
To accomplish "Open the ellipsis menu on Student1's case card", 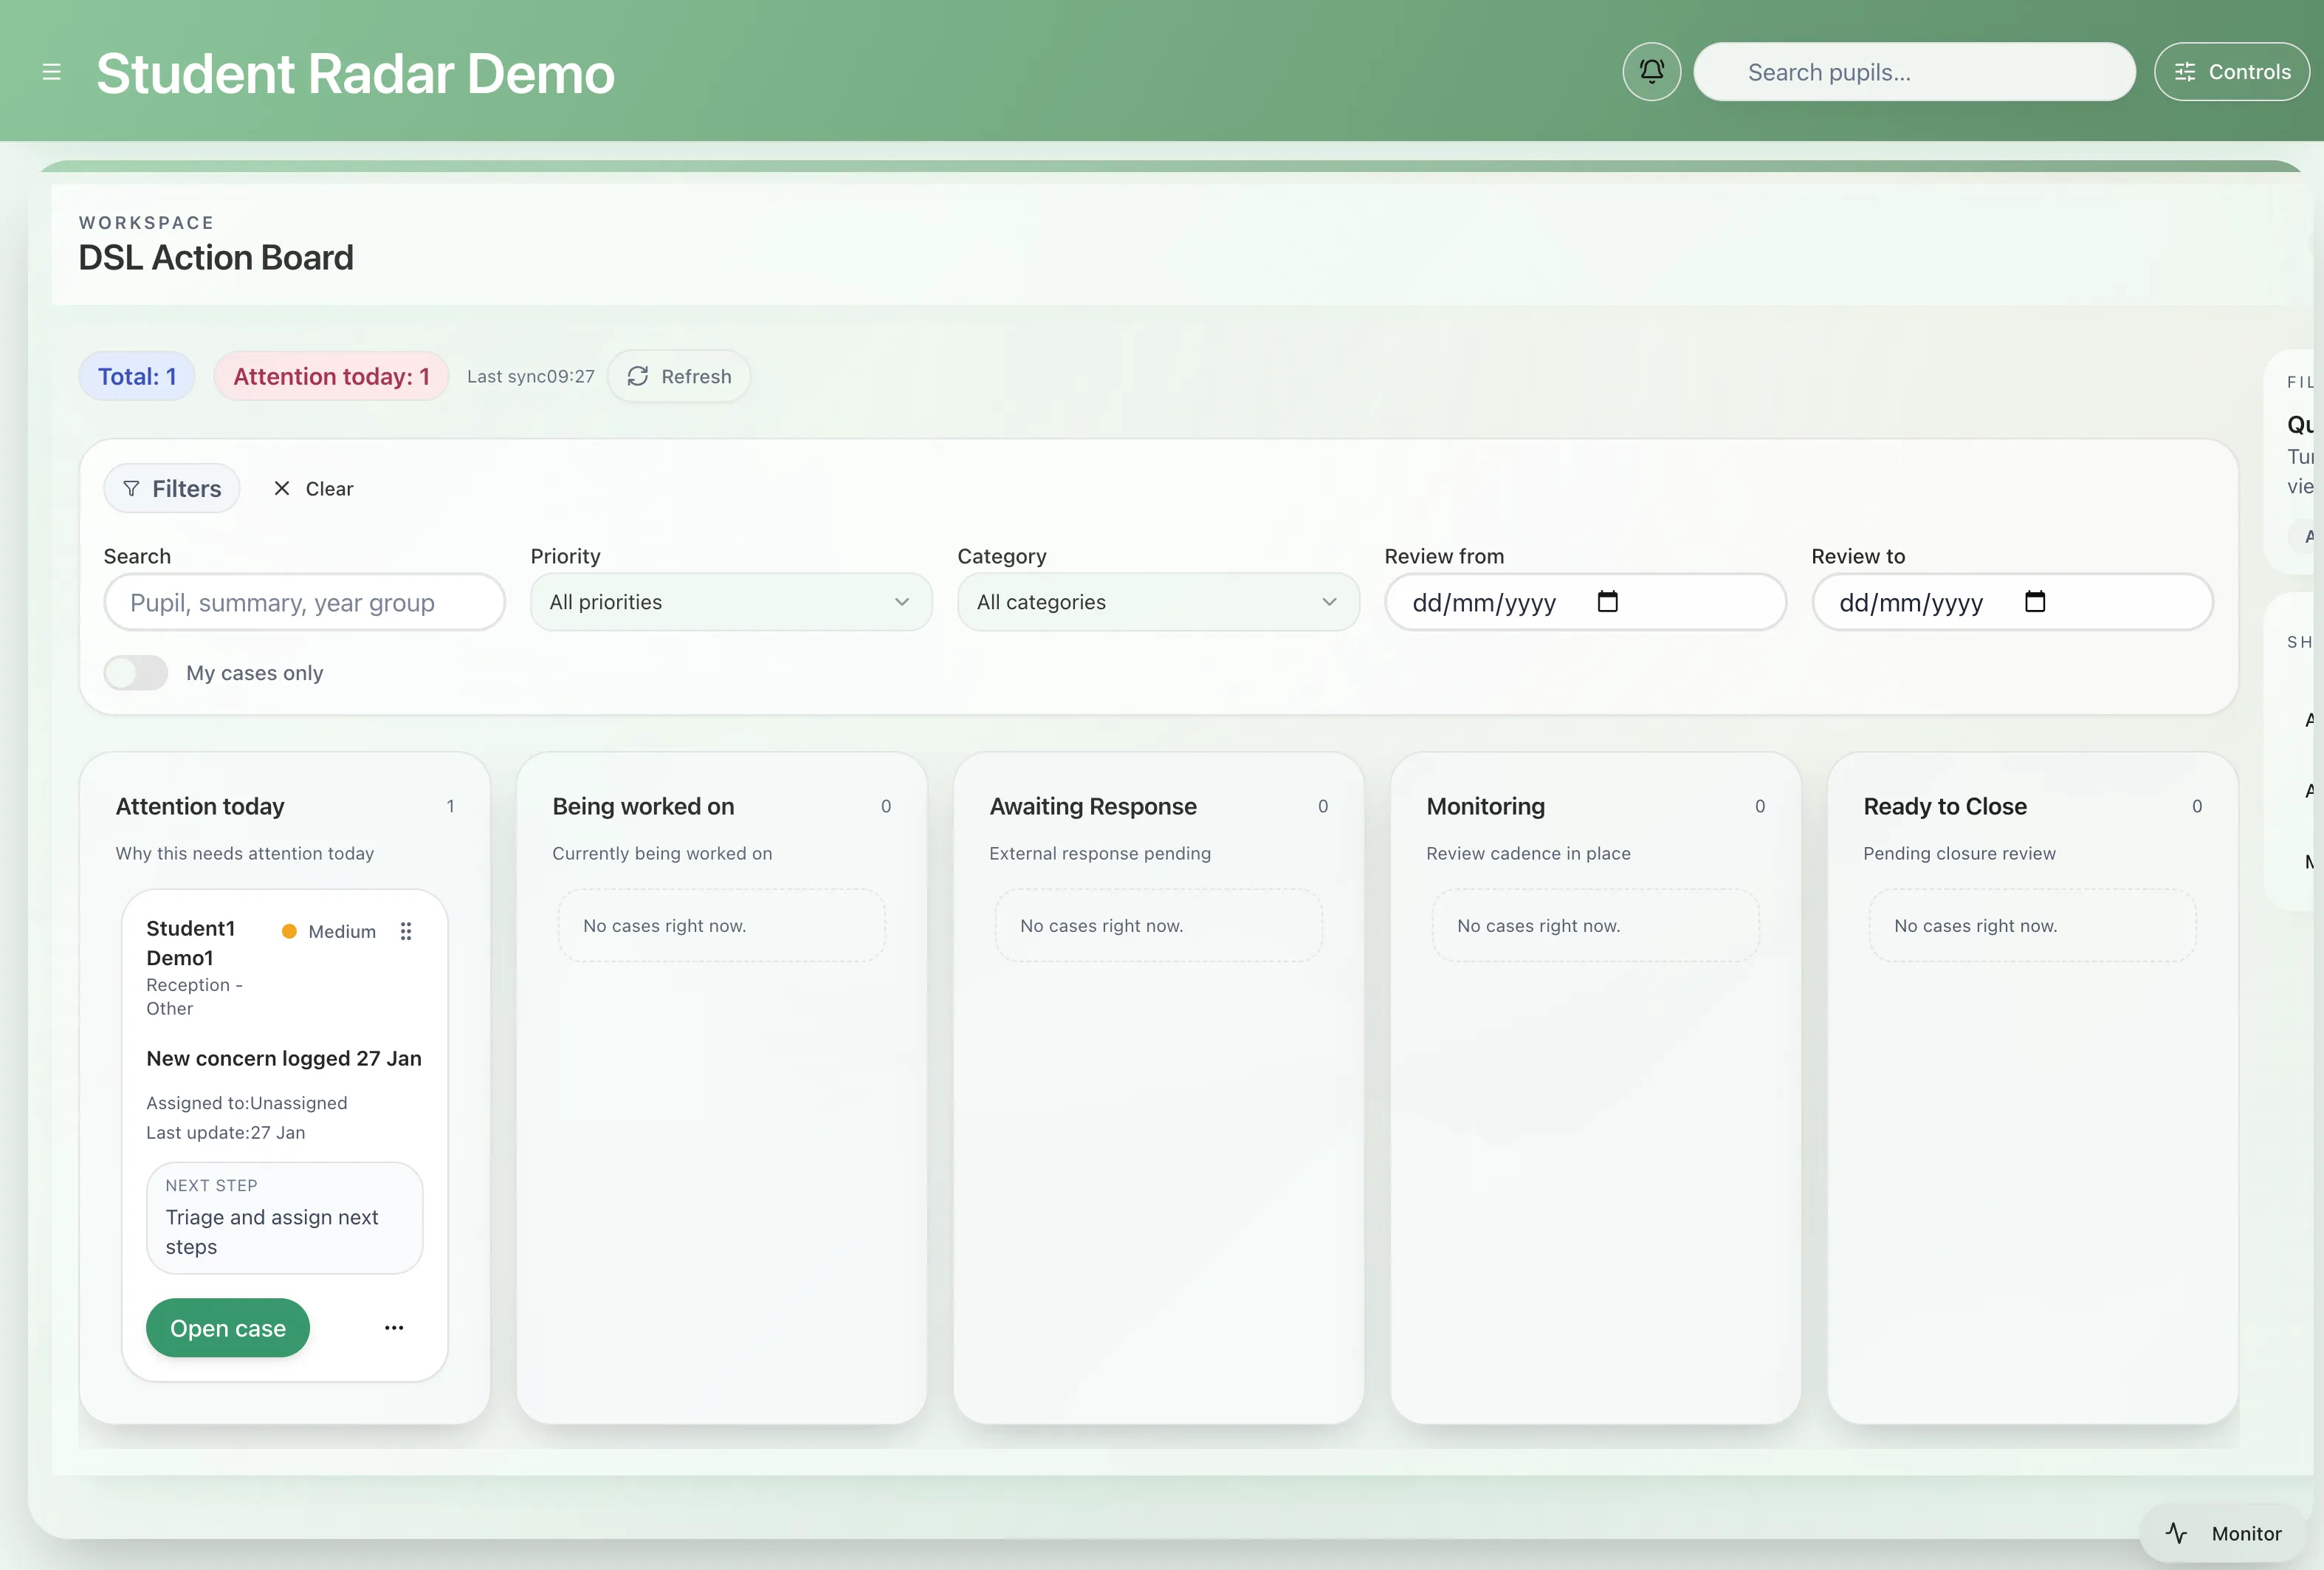I will tap(393, 1328).
